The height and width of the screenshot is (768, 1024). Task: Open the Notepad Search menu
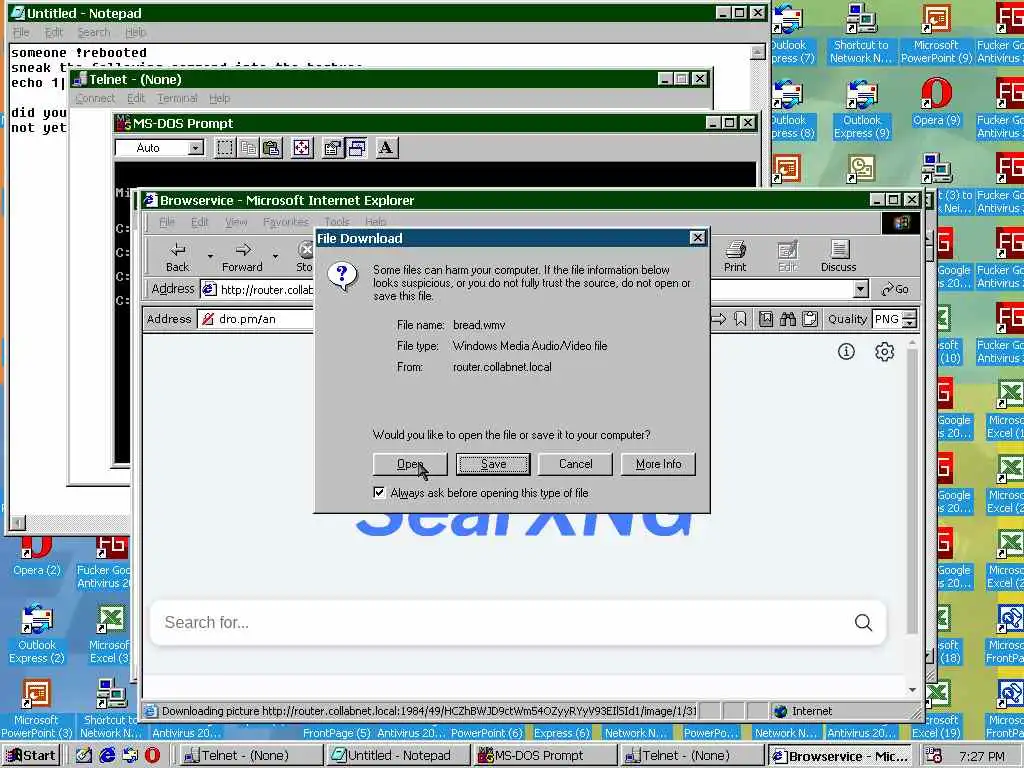click(93, 32)
